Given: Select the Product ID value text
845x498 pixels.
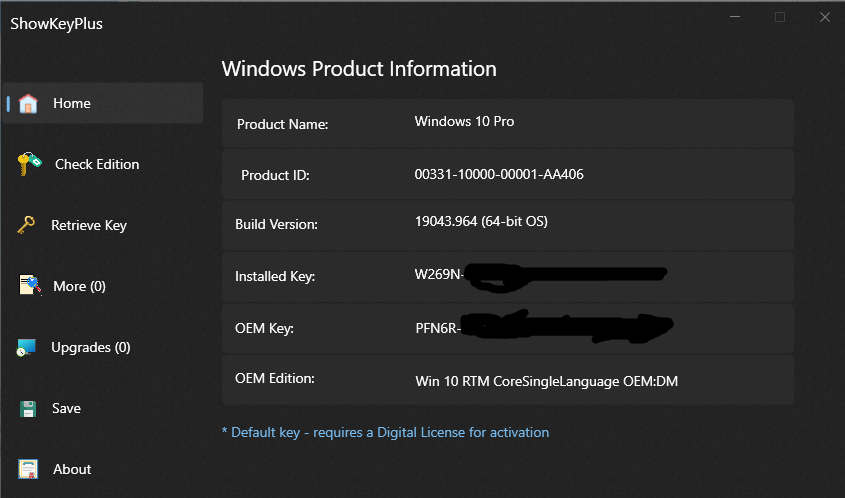Looking at the screenshot, I should pyautogui.click(x=499, y=175).
